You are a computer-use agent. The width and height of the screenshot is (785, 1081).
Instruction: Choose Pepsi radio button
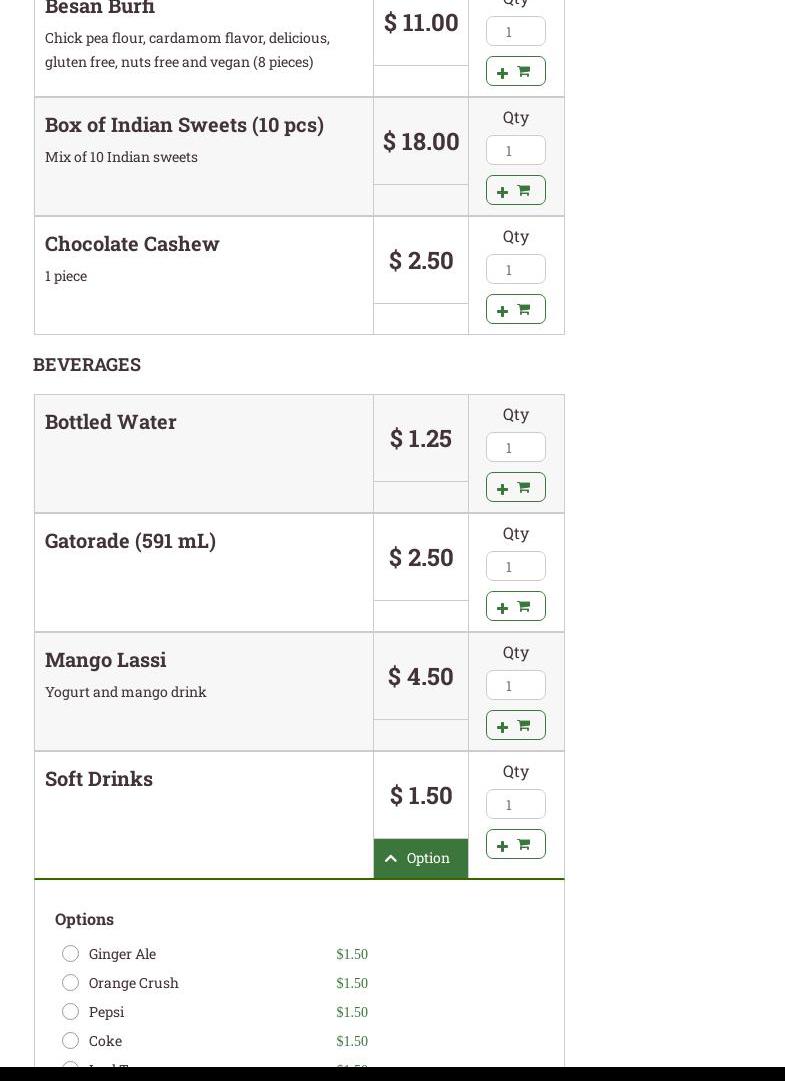click(70, 1012)
